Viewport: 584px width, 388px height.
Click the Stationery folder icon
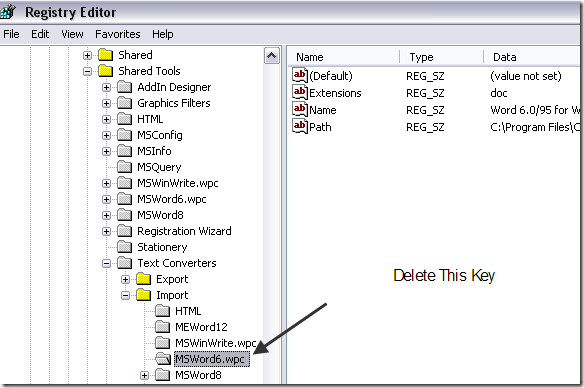click(x=125, y=247)
